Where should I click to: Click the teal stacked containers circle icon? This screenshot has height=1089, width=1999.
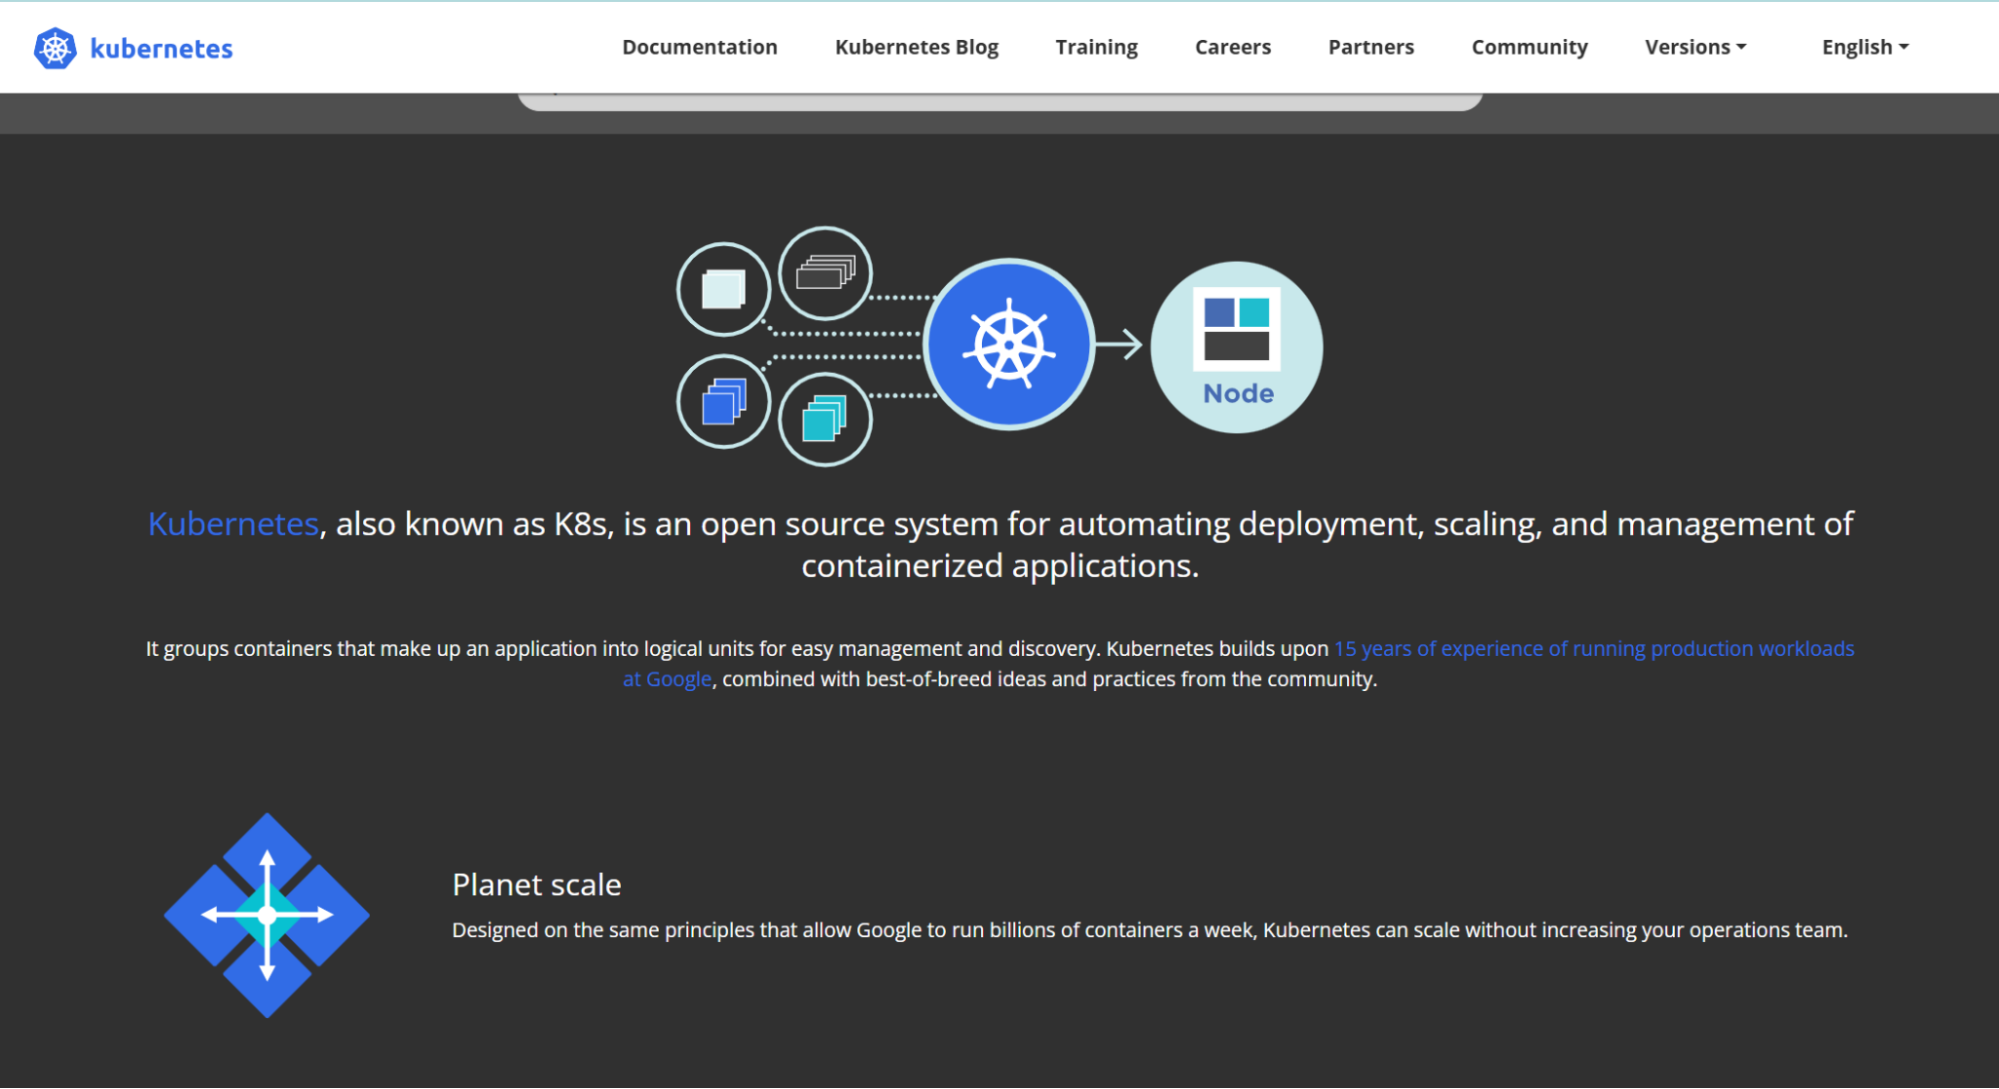(825, 419)
